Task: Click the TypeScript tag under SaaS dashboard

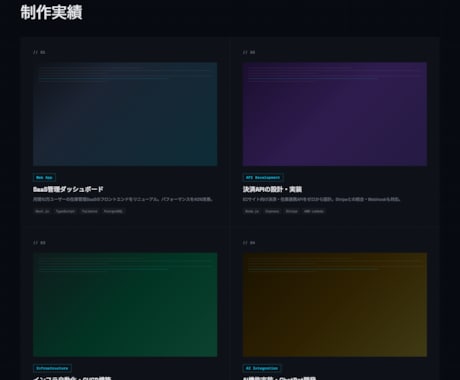Action: click(x=65, y=211)
